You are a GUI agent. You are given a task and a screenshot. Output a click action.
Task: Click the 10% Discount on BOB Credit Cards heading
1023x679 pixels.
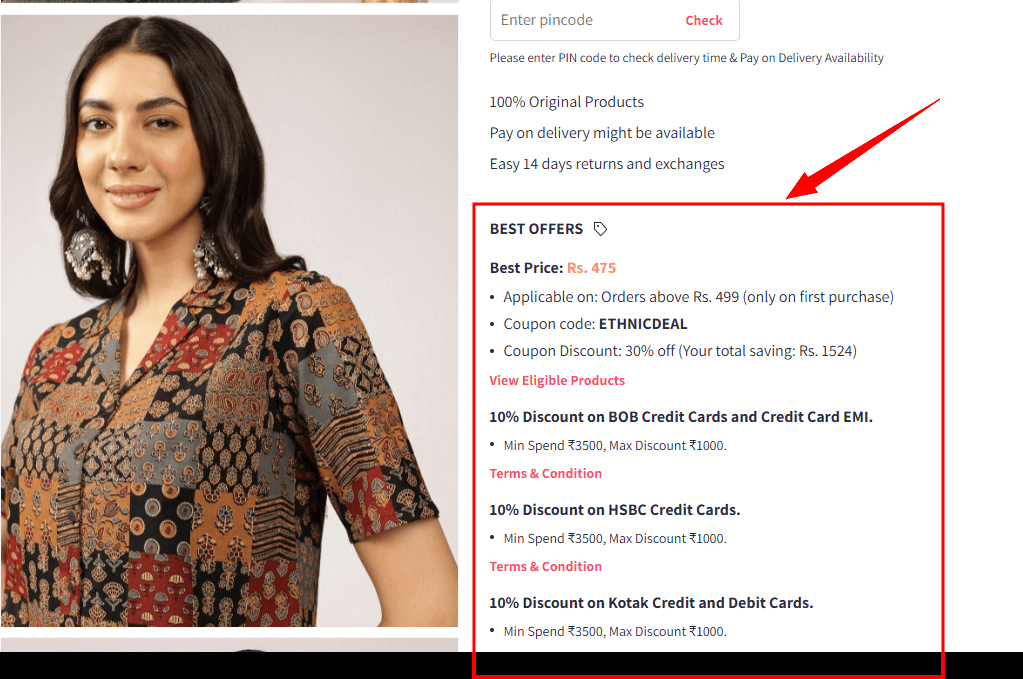coord(680,417)
